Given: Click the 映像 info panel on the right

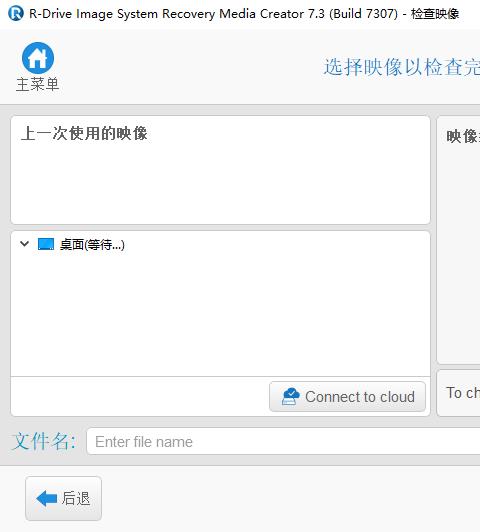Looking at the screenshot, I should coord(459,240).
